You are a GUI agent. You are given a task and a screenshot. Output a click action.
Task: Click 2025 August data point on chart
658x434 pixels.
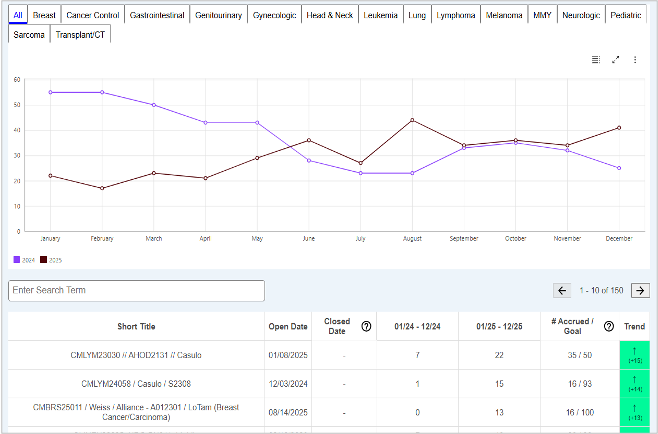tap(413, 120)
